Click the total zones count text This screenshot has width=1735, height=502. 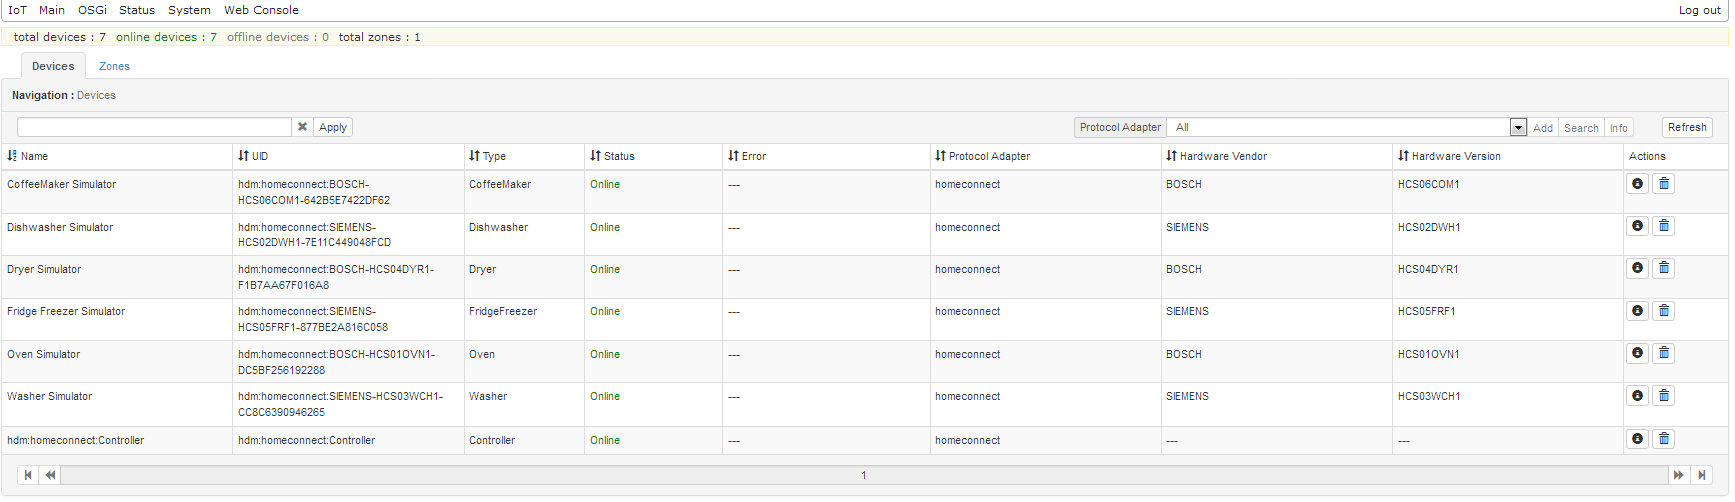(379, 37)
